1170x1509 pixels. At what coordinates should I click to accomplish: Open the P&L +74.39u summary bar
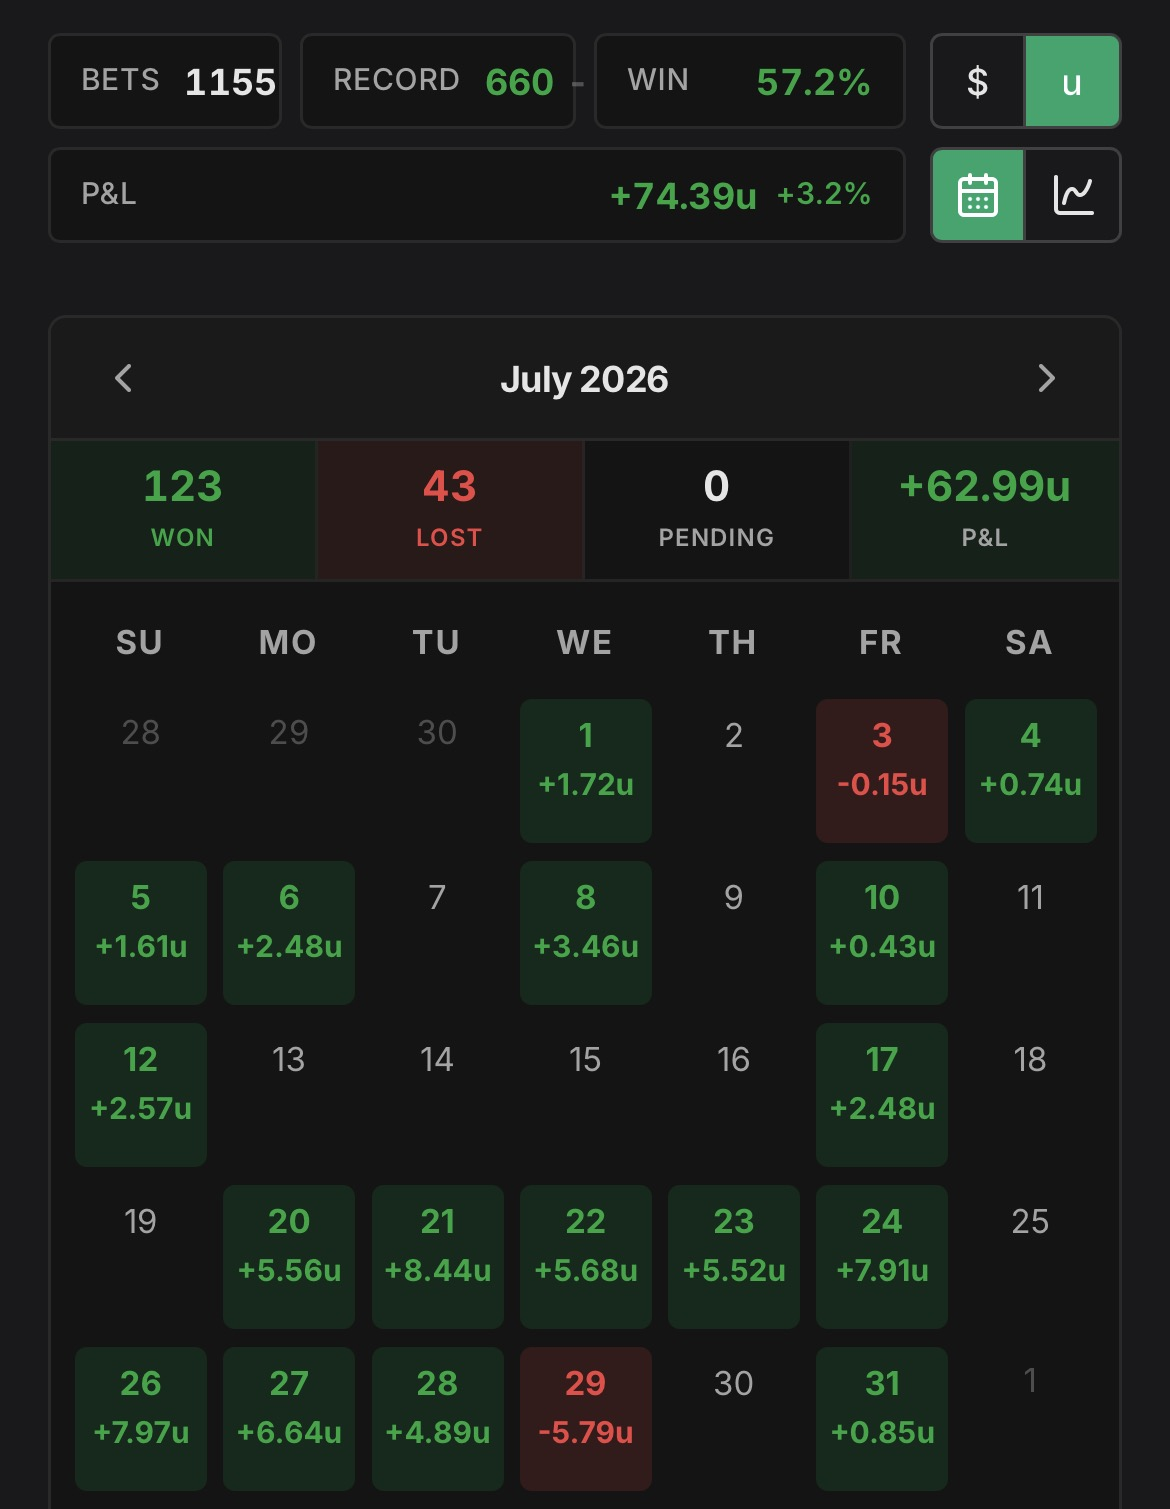click(x=477, y=195)
